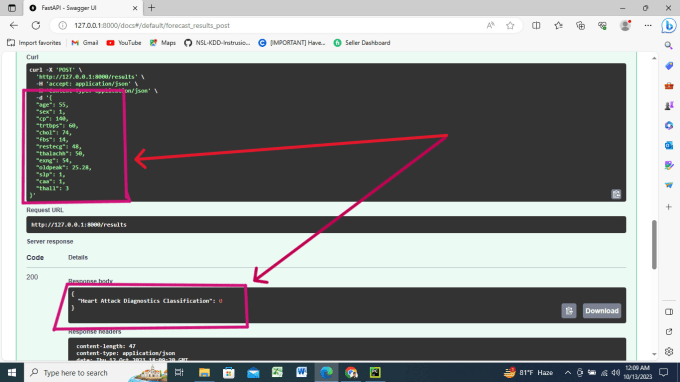The height and width of the screenshot is (382, 680).
Task: Open a new browser tab
Action: 151,8
